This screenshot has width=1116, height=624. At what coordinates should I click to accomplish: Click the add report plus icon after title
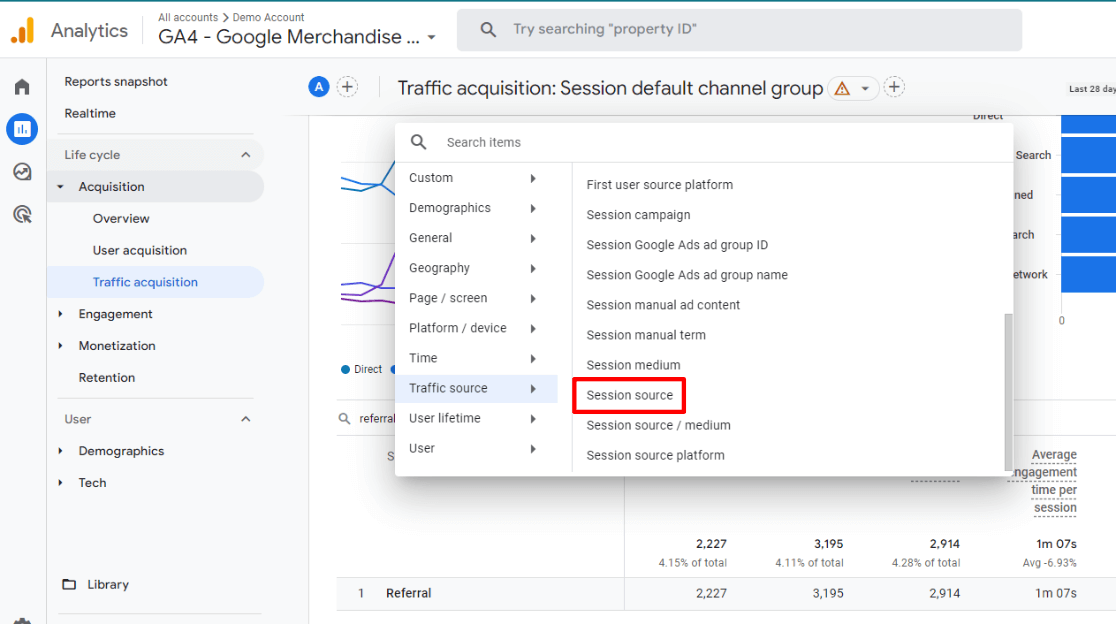coord(894,87)
